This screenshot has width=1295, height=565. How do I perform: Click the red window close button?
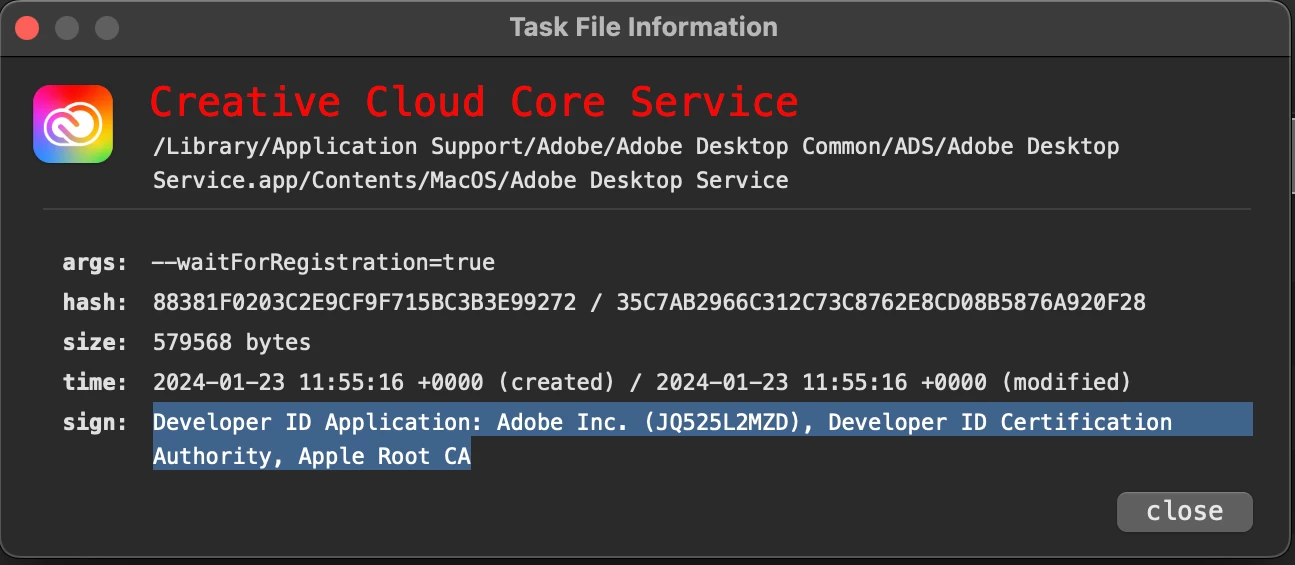pos(27,27)
